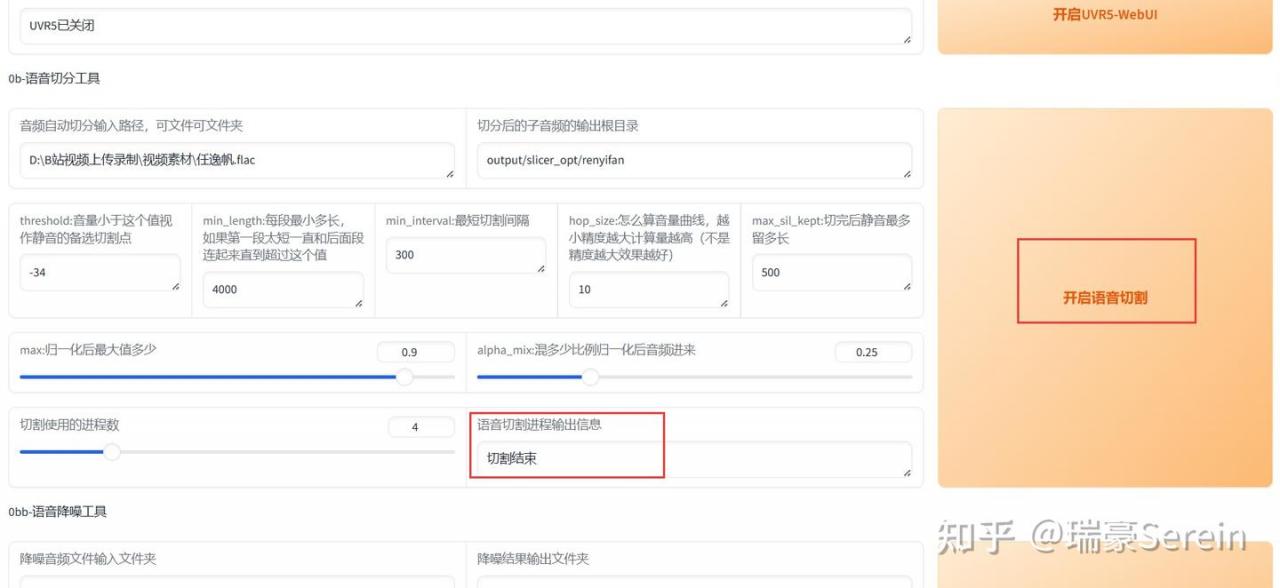Click the 音频自动切分输入路径 label
This screenshot has height=588, width=1280.
(132, 125)
